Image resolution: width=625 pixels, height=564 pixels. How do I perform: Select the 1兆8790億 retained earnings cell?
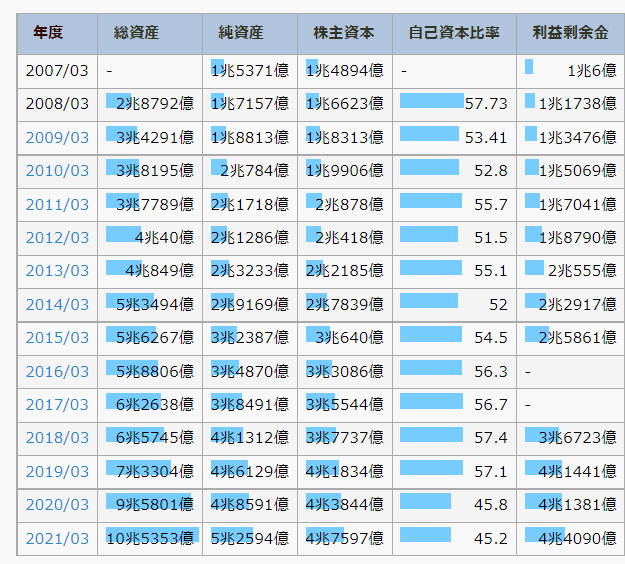(570, 238)
